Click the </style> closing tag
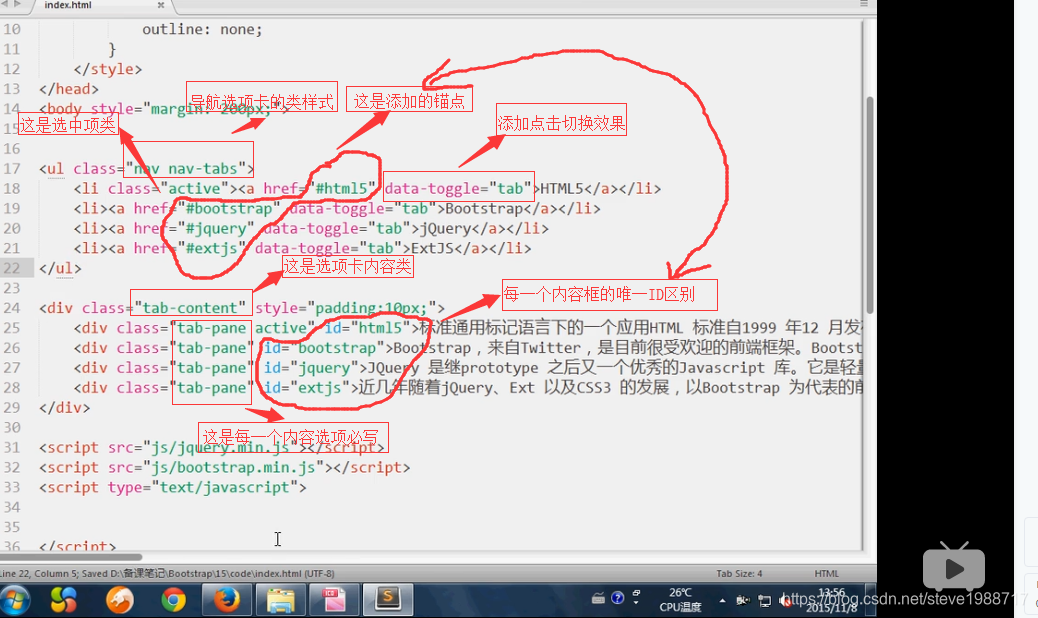 107,69
